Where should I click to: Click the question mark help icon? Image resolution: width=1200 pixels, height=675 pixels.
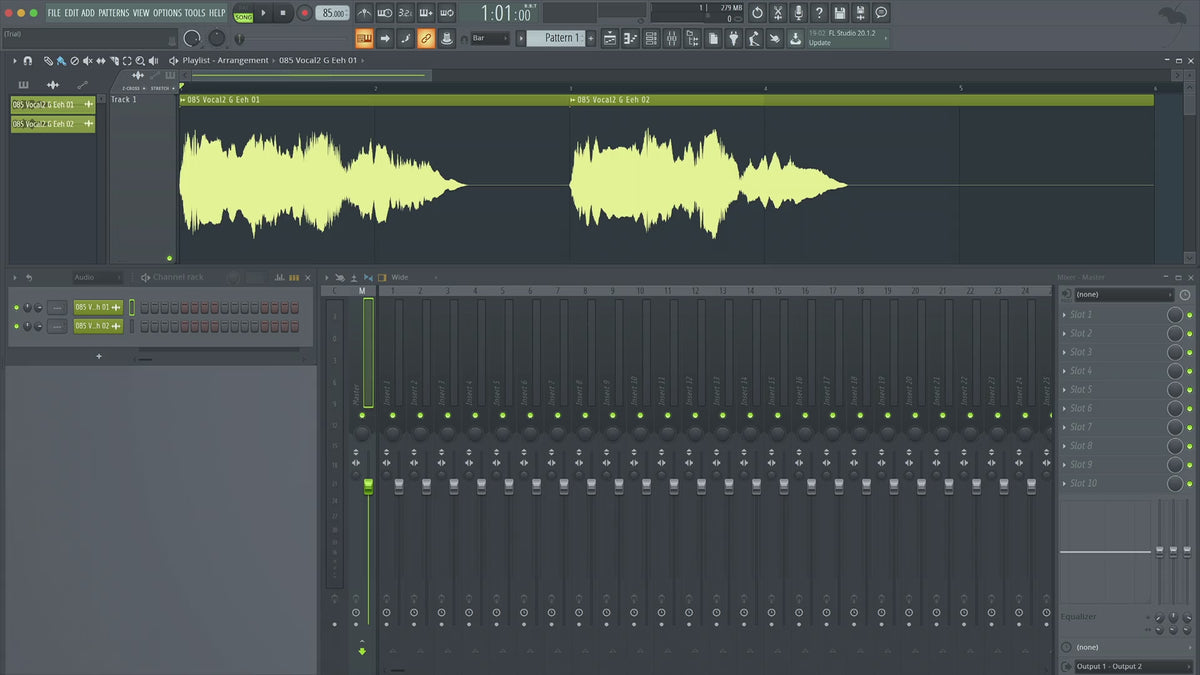pyautogui.click(x=819, y=13)
